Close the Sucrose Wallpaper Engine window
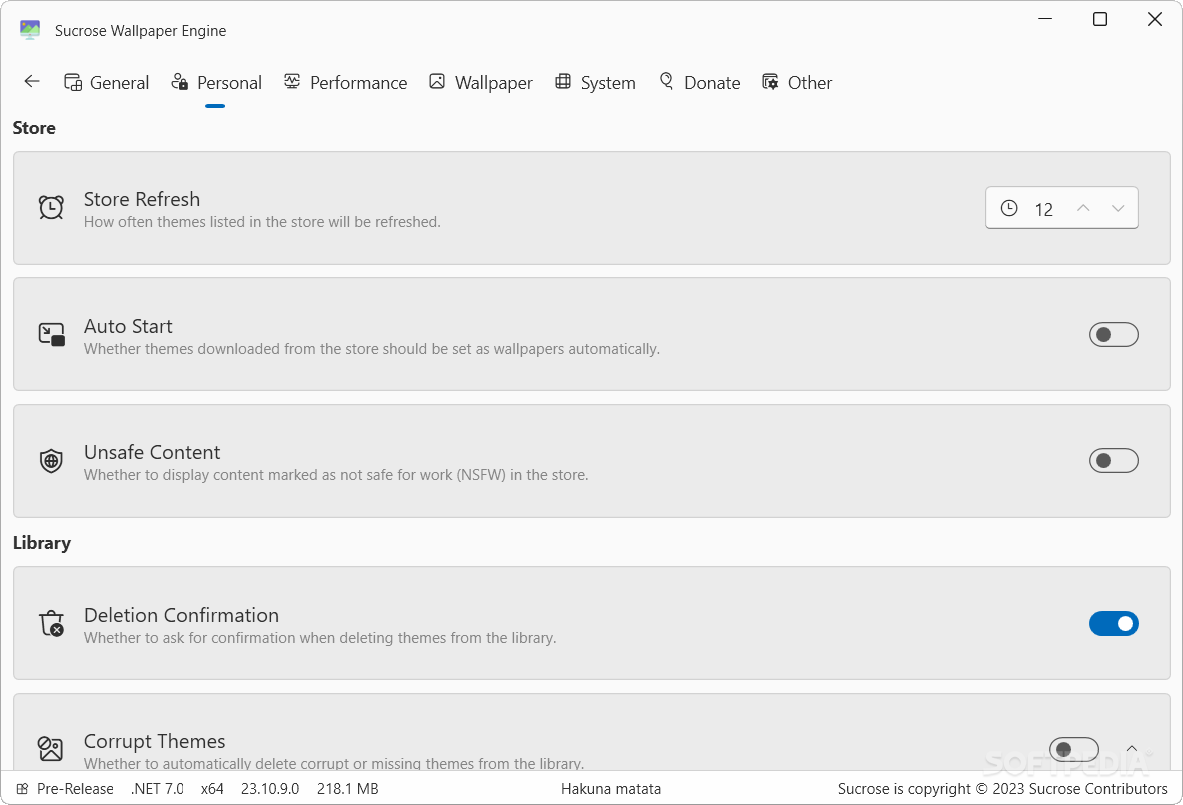The image size is (1183, 805). coord(1155,19)
